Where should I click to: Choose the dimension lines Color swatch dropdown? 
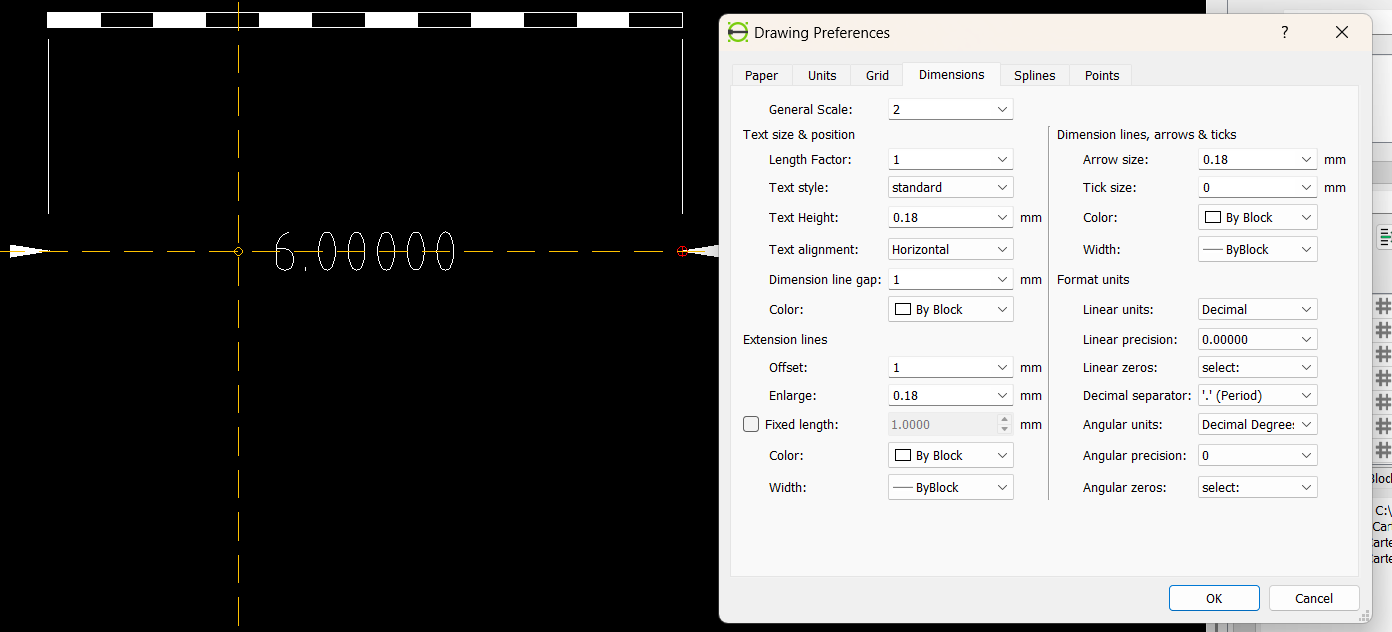pos(1257,217)
